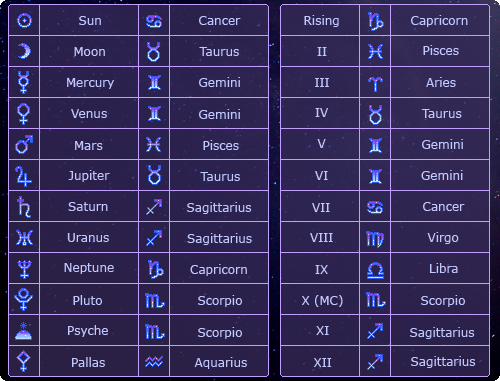The height and width of the screenshot is (381, 500).
Task: Click the Cancer text next to Sun
Action: click(x=219, y=21)
